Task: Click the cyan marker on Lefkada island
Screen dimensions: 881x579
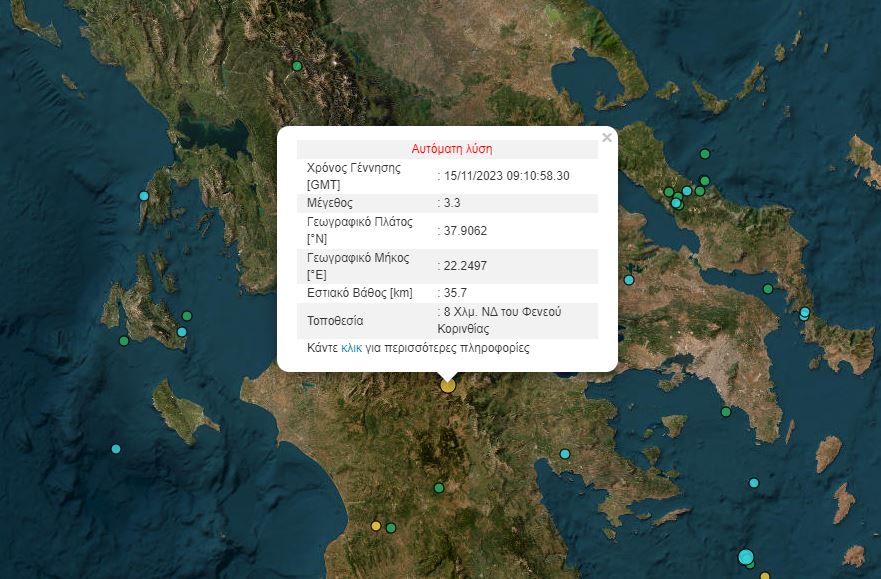Action: coord(144,196)
